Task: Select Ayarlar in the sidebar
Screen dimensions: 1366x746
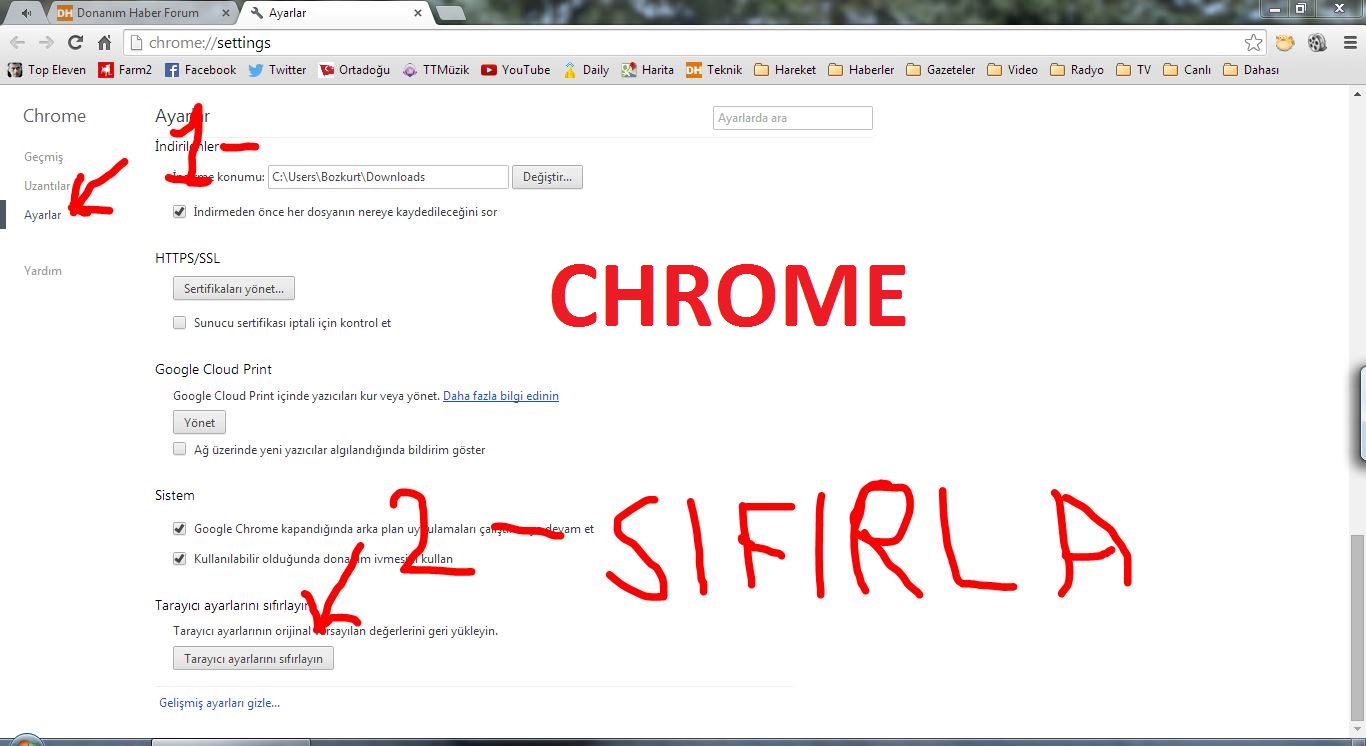Action: (x=42, y=215)
